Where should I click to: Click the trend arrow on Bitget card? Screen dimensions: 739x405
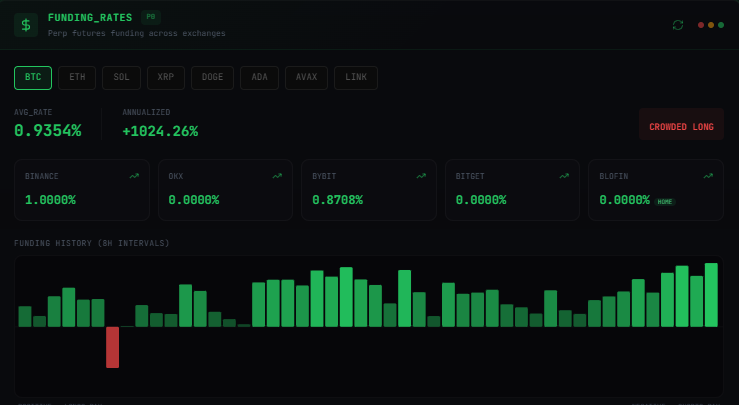click(564, 176)
